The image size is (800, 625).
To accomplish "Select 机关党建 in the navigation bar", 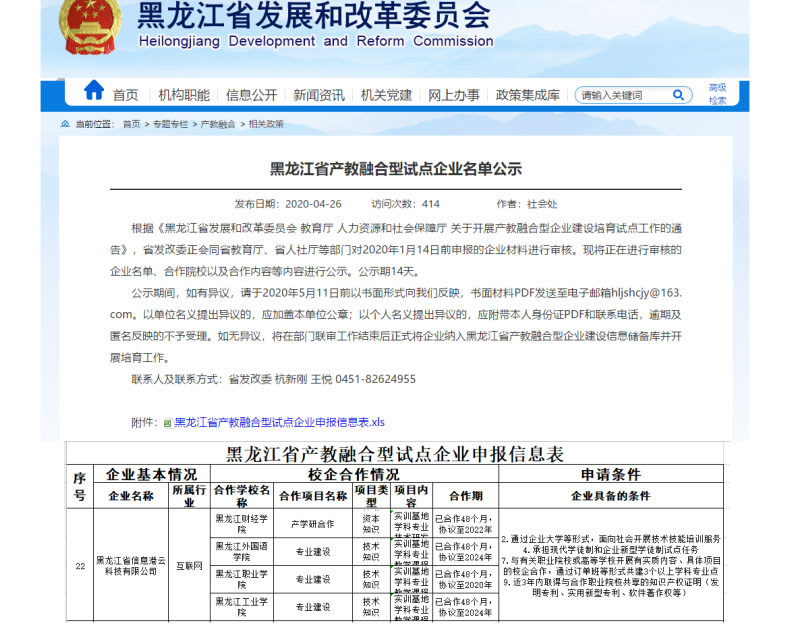I will tap(386, 95).
